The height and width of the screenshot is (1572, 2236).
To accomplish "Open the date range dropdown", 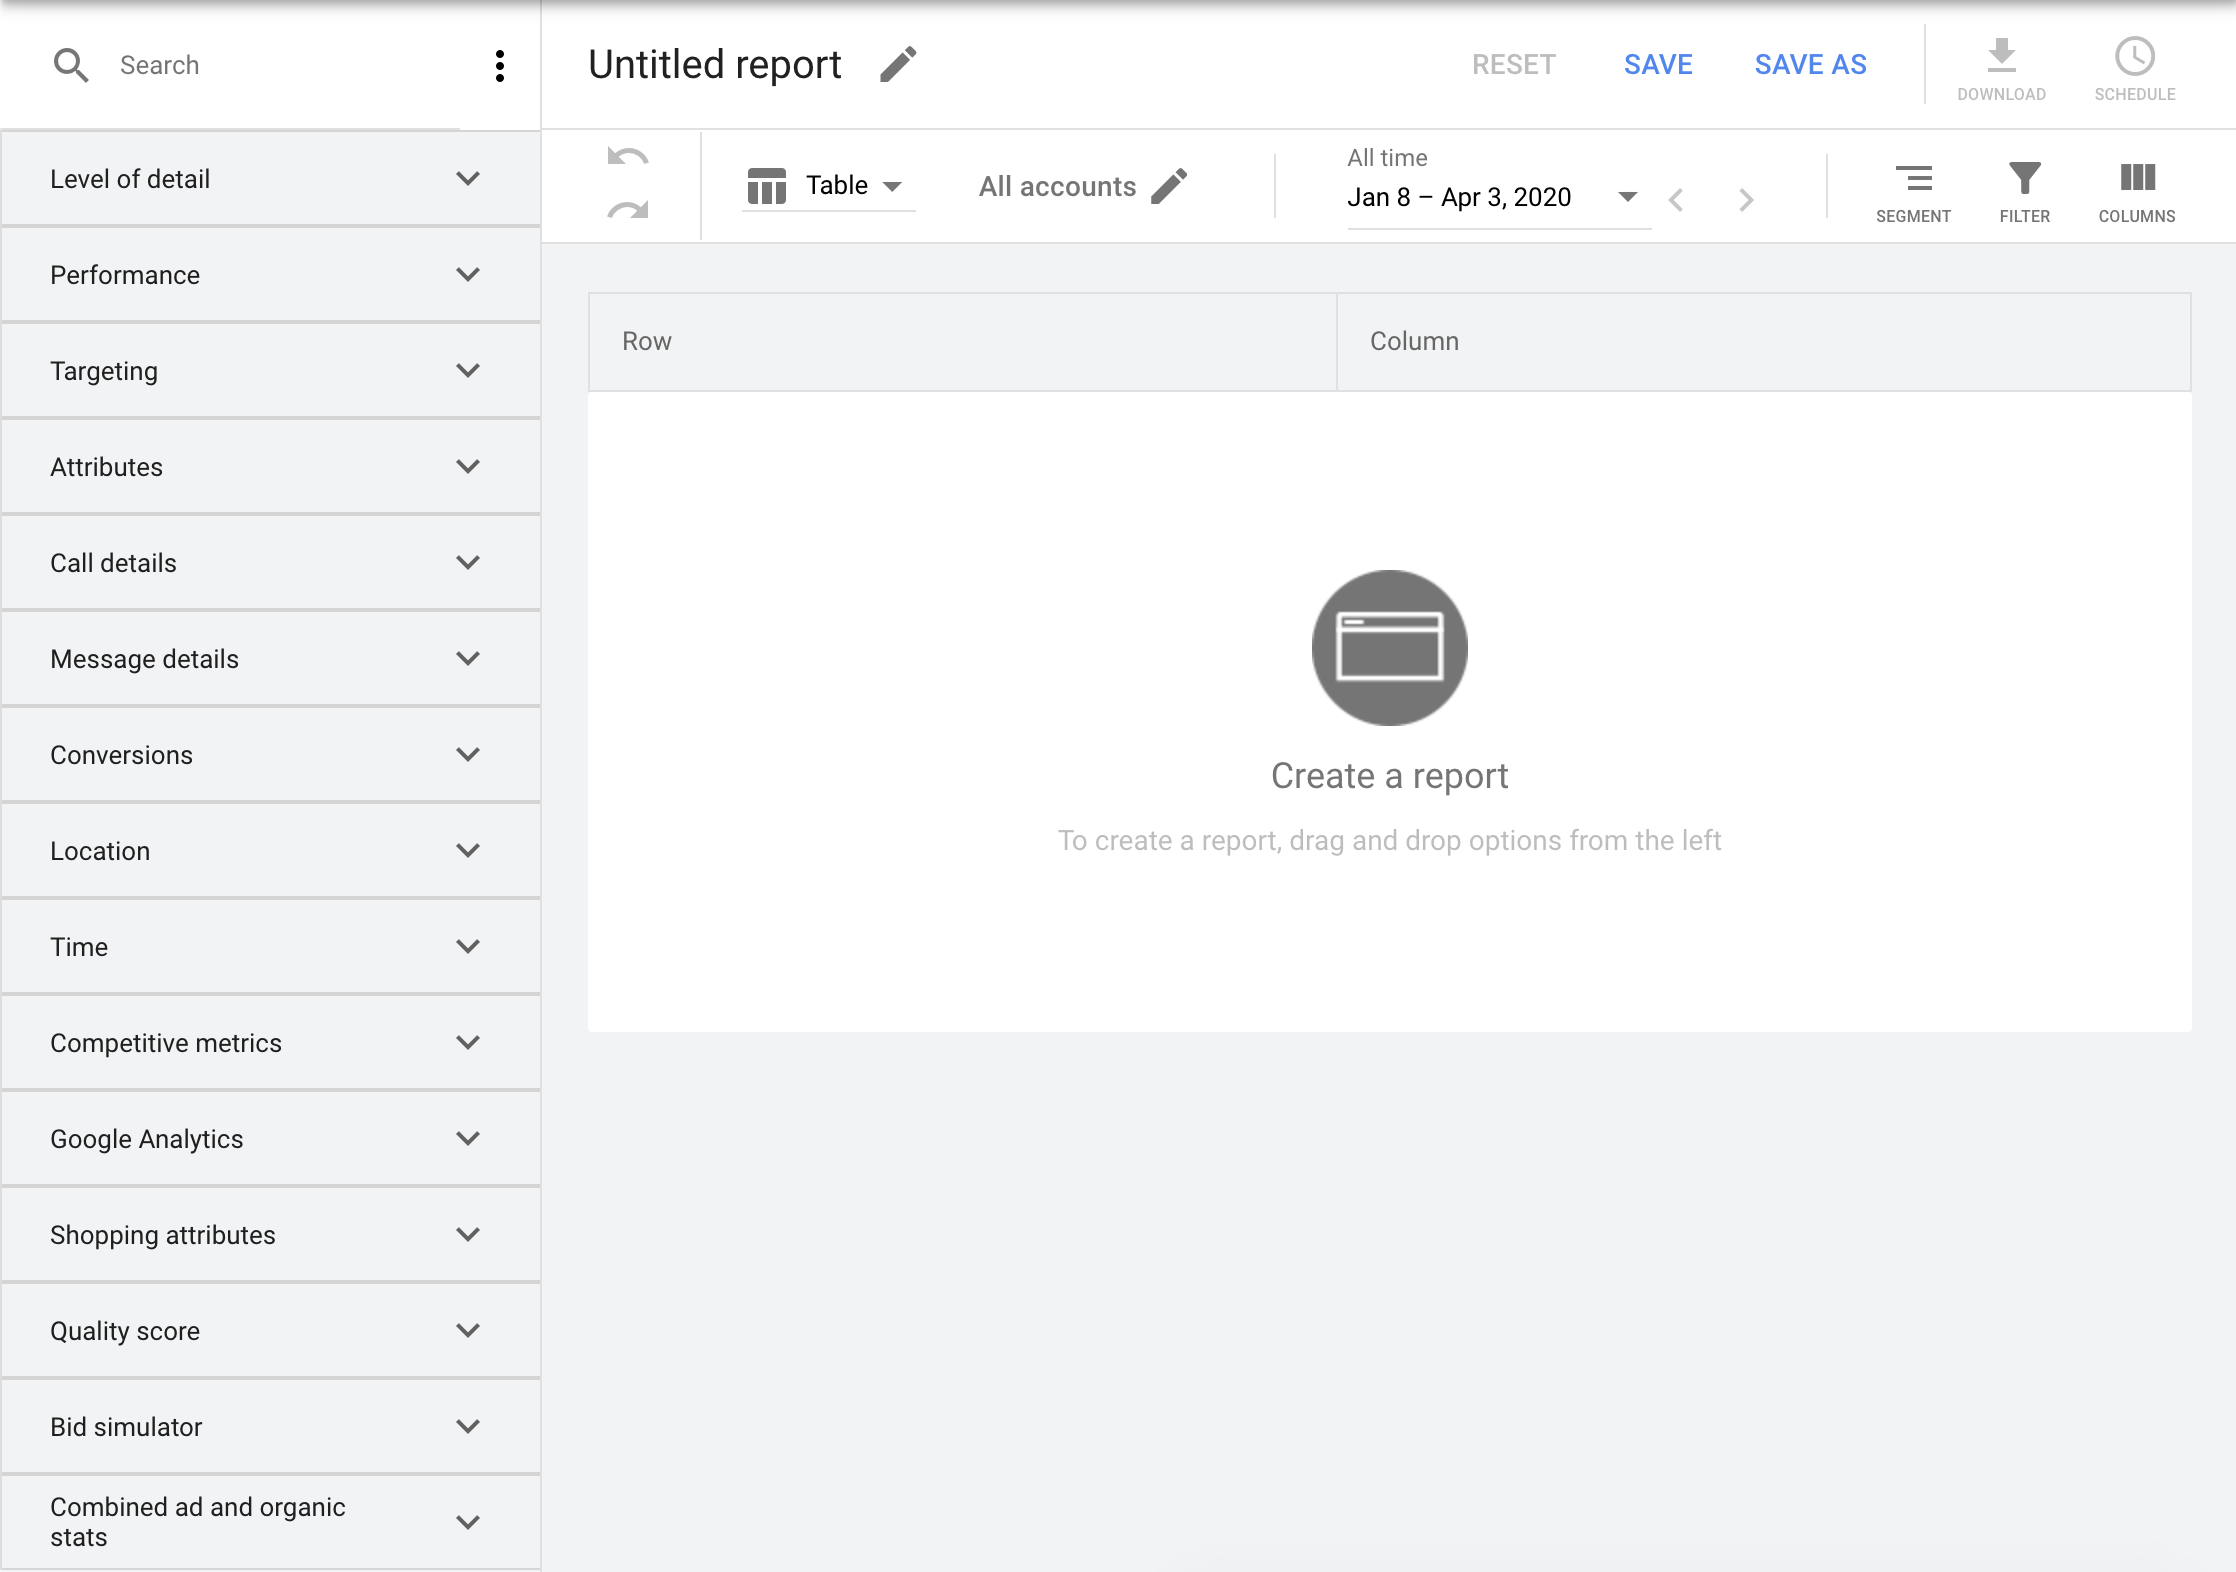I will [x=1626, y=197].
